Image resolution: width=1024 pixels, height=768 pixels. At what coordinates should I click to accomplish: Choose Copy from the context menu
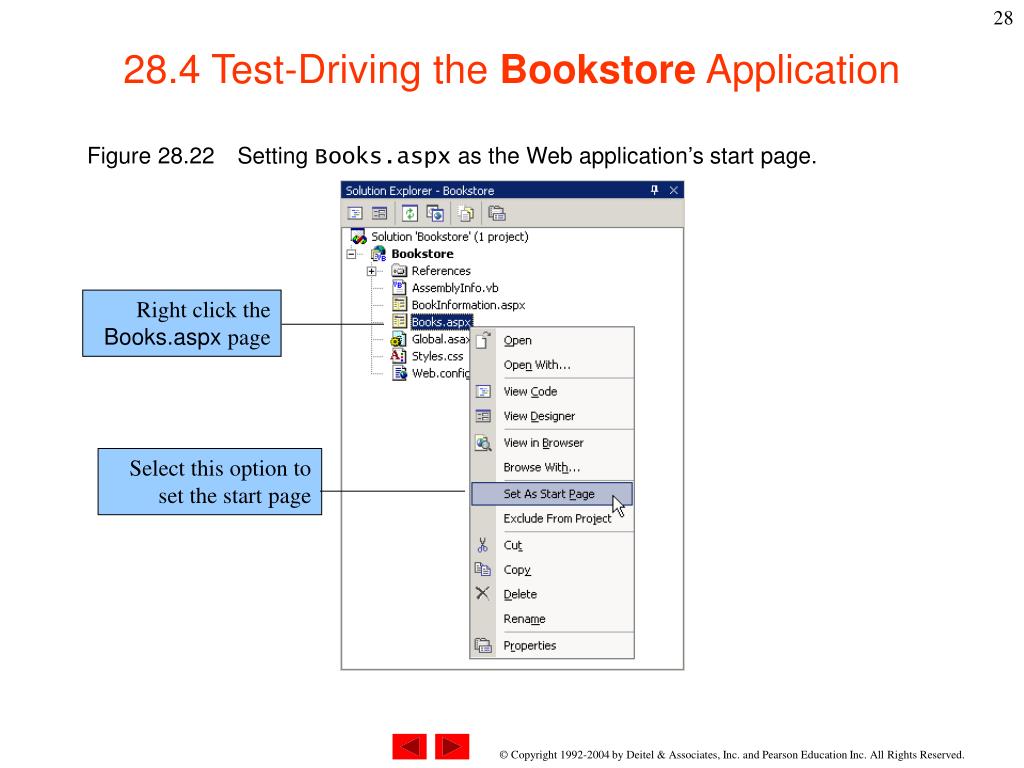tap(552, 570)
